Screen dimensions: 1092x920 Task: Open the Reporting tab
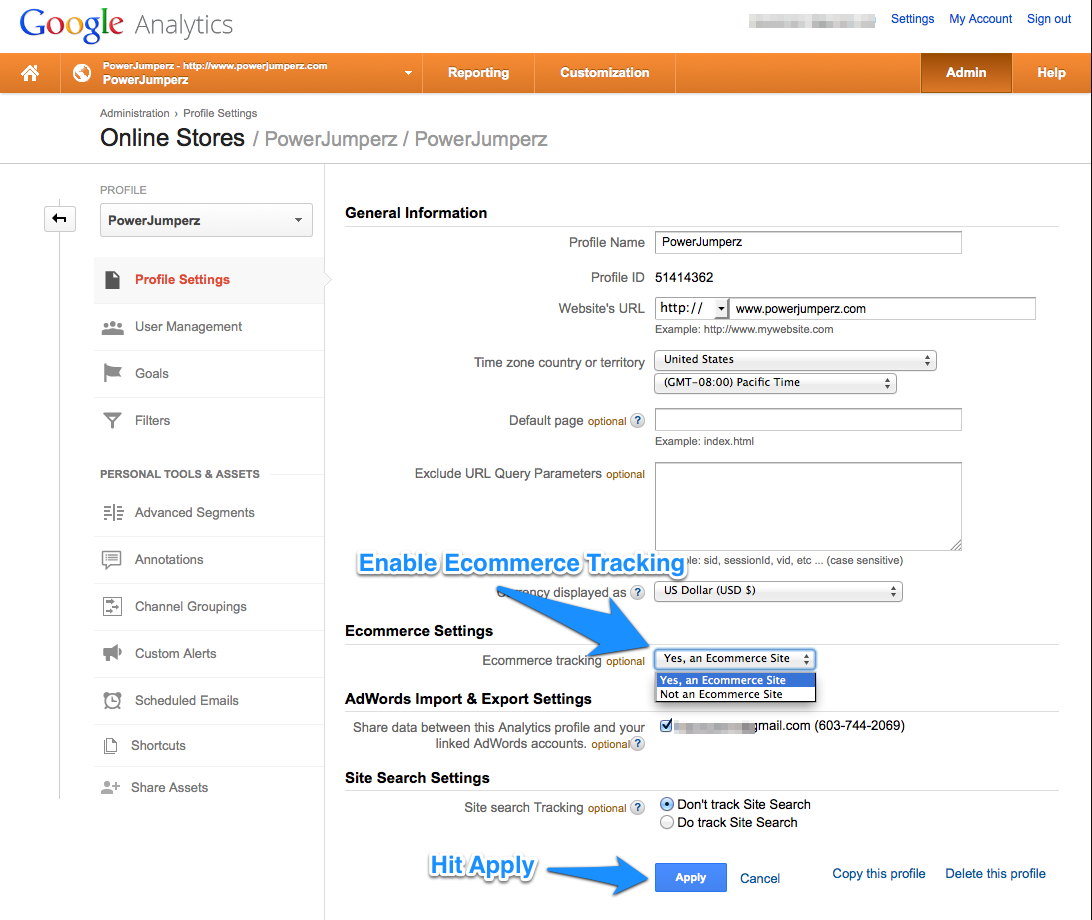[478, 73]
